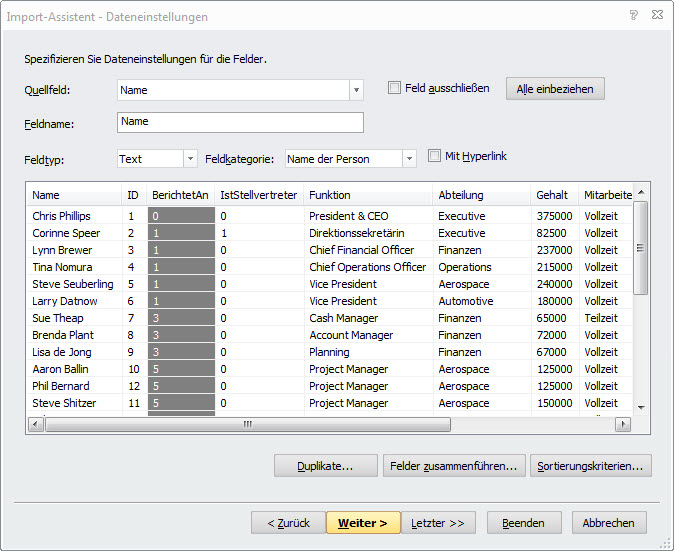Screen dimensions: 674x551
Task: Click the horizontal scrollbar right arrow
Action: tap(623, 425)
